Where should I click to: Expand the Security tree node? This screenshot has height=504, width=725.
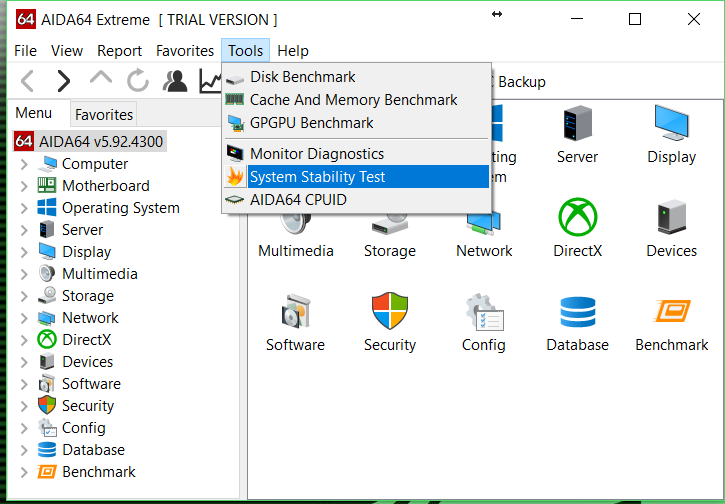[x=24, y=406]
